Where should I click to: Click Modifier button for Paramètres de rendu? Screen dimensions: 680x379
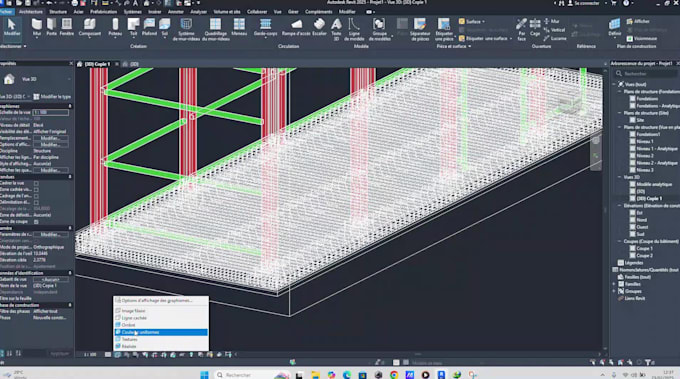point(51,234)
